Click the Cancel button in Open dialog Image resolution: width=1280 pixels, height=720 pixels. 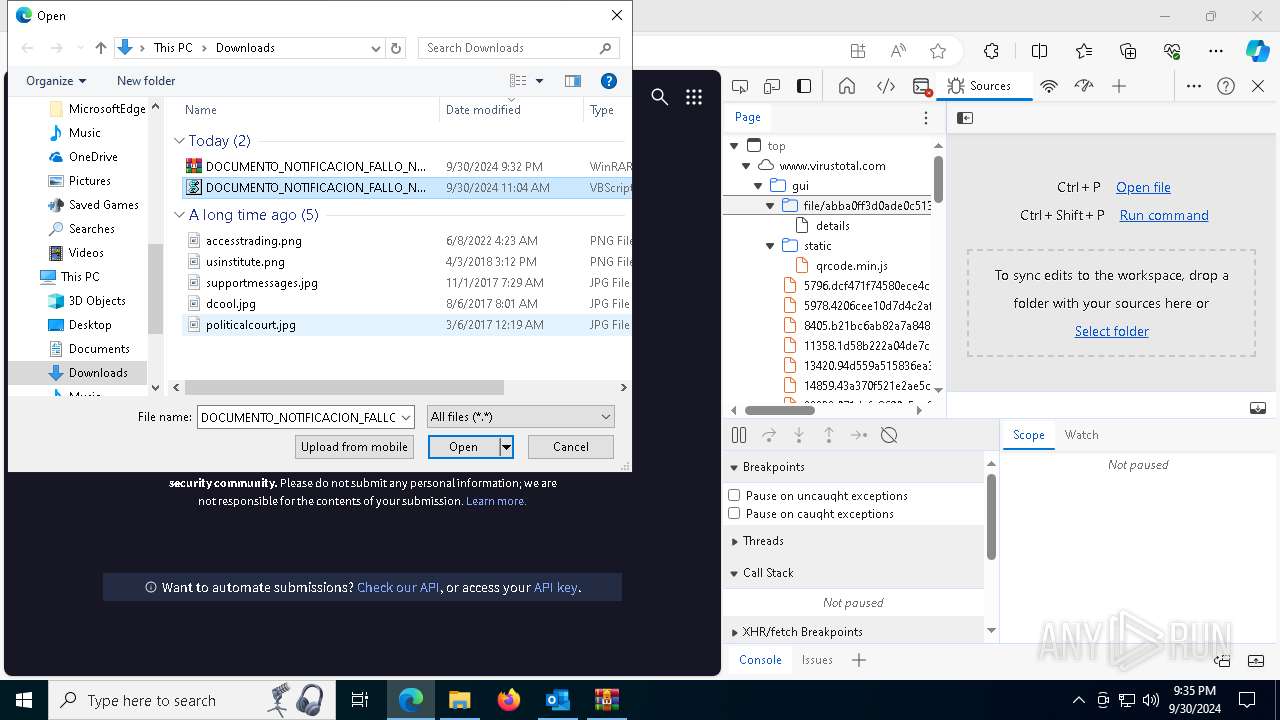(571, 447)
